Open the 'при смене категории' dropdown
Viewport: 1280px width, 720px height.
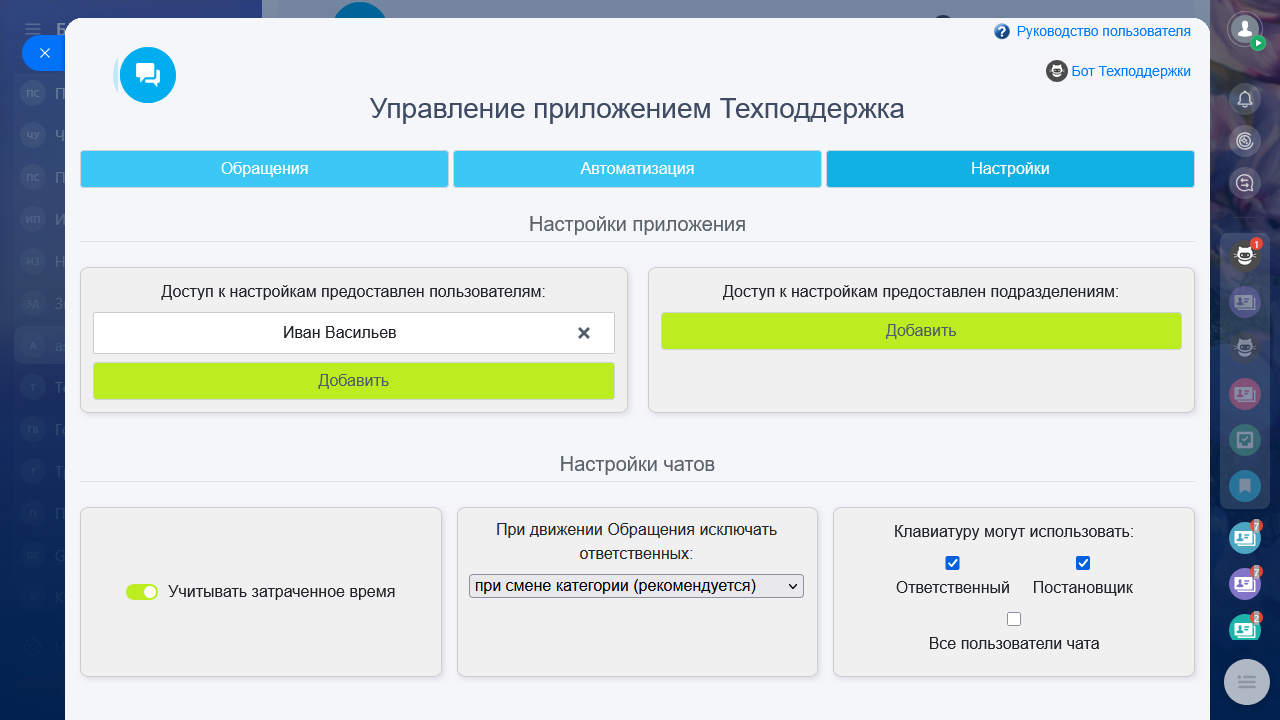(636, 586)
